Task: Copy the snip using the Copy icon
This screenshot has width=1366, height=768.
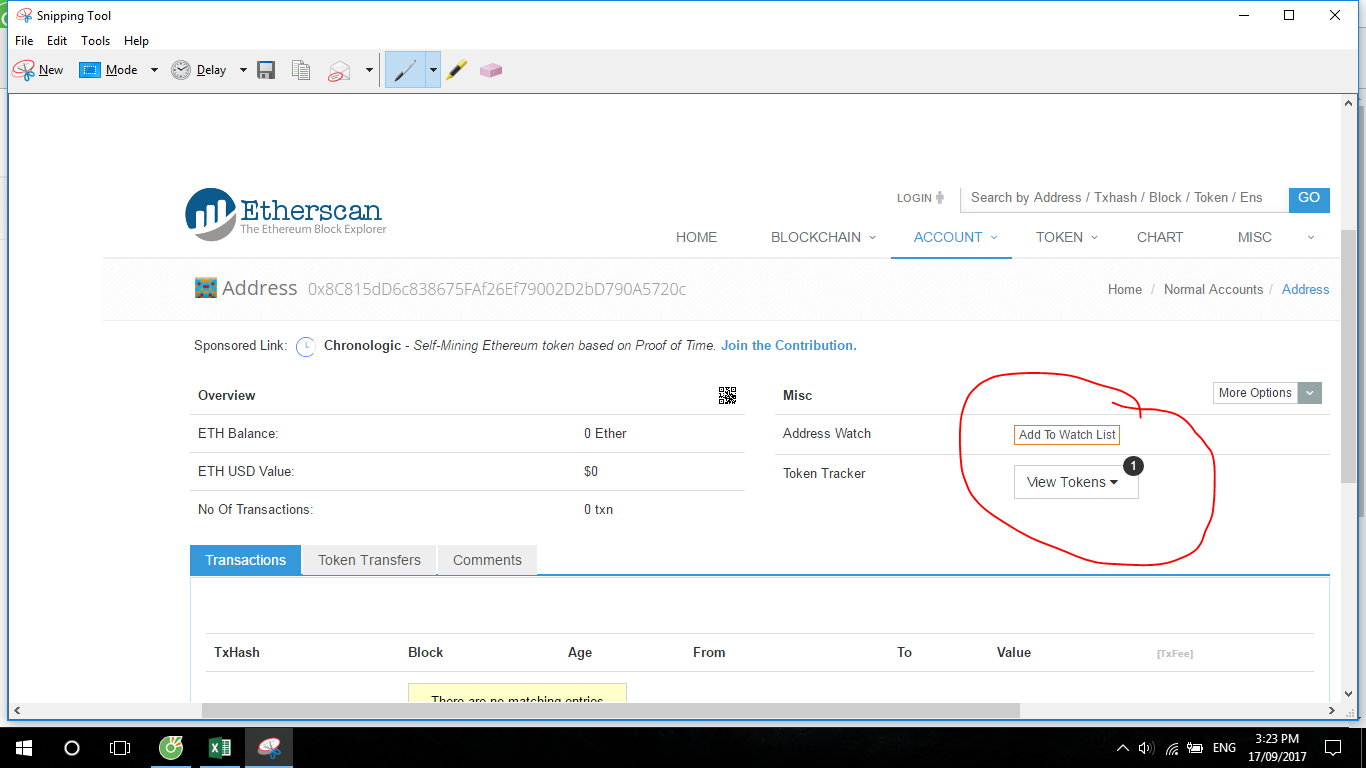Action: click(x=301, y=70)
